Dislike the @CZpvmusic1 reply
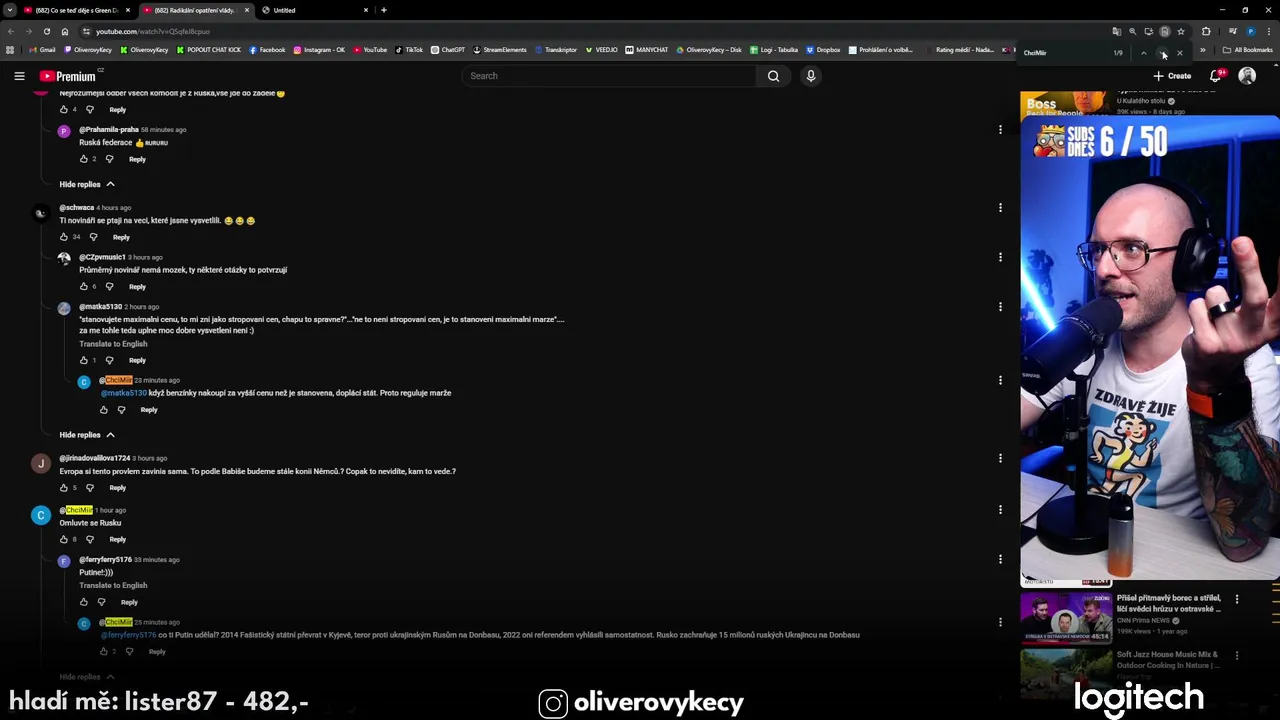 109,286
